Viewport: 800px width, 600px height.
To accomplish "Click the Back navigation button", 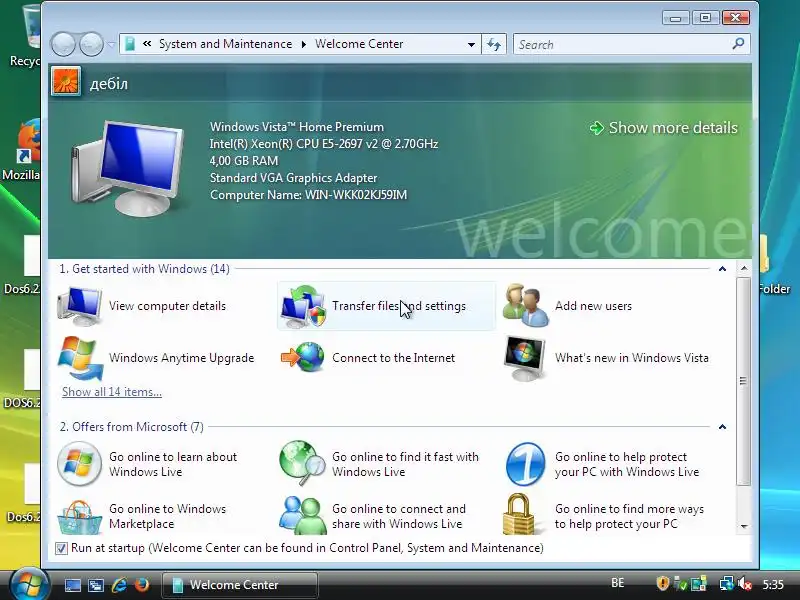I will pos(63,44).
